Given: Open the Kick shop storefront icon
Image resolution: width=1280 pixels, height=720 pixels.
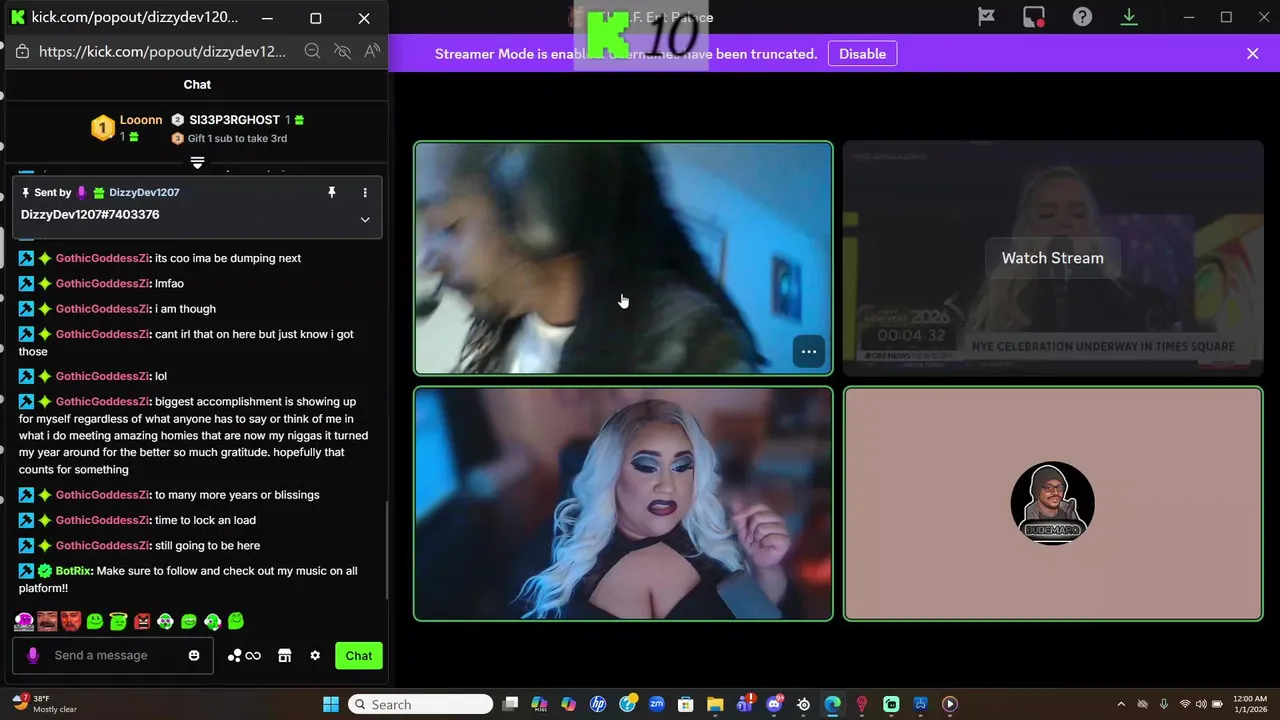Looking at the screenshot, I should pos(285,655).
